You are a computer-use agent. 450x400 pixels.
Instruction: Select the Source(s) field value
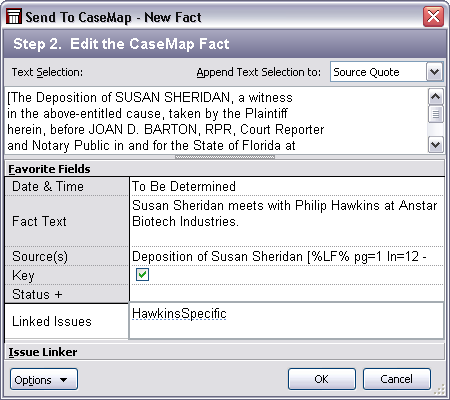[286, 256]
